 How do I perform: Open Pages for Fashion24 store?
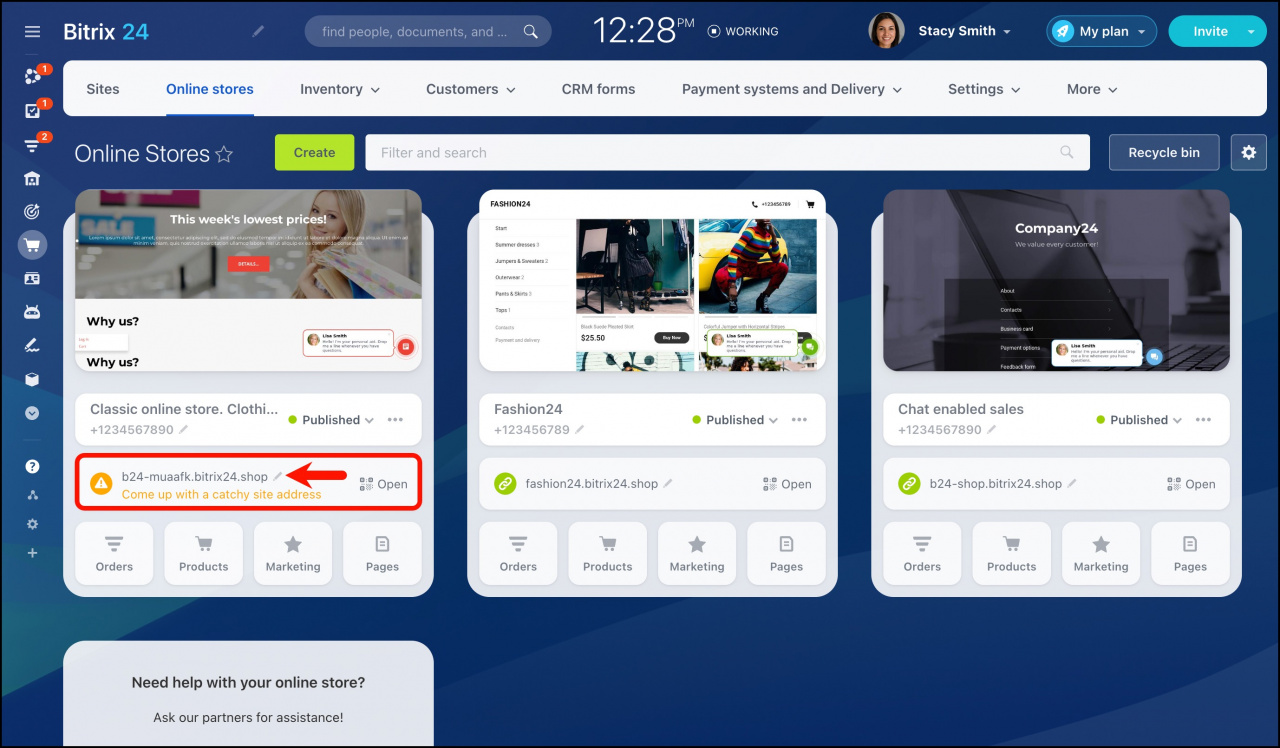(786, 553)
